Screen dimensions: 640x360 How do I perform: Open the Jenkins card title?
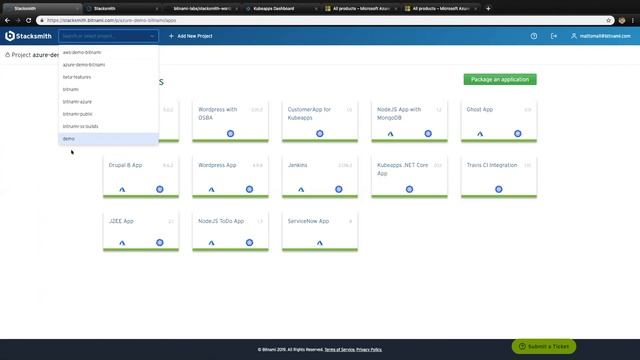tap(298, 165)
